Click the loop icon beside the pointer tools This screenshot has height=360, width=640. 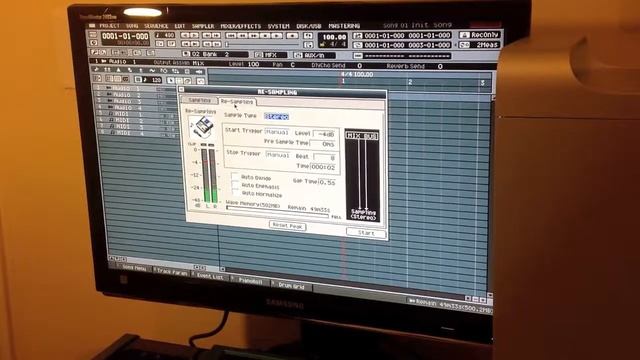[188, 81]
